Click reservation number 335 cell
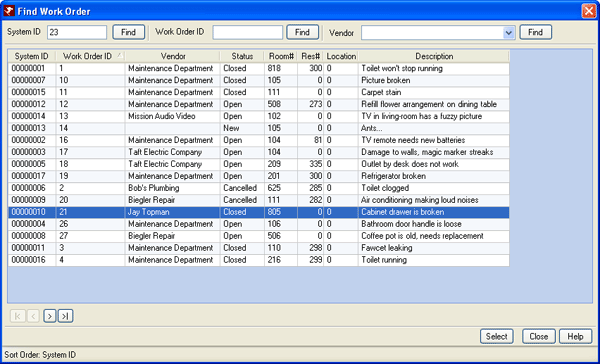This screenshot has width=600, height=364. tap(310, 164)
